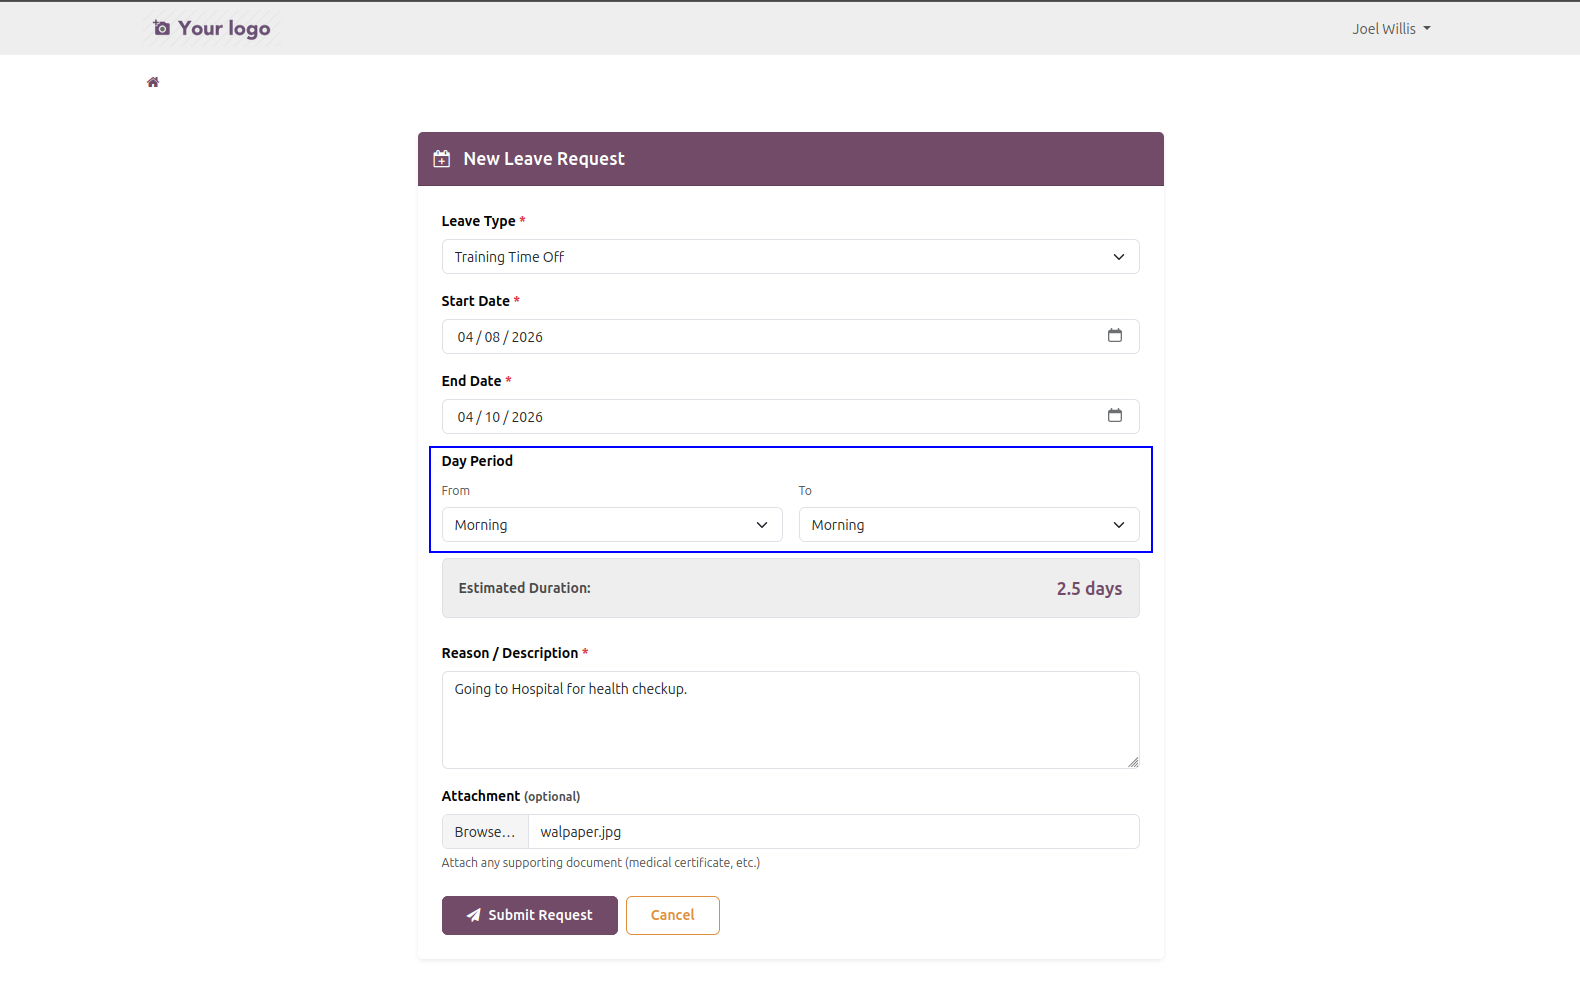
Task: Focus the Start Date input field
Action: coord(790,337)
